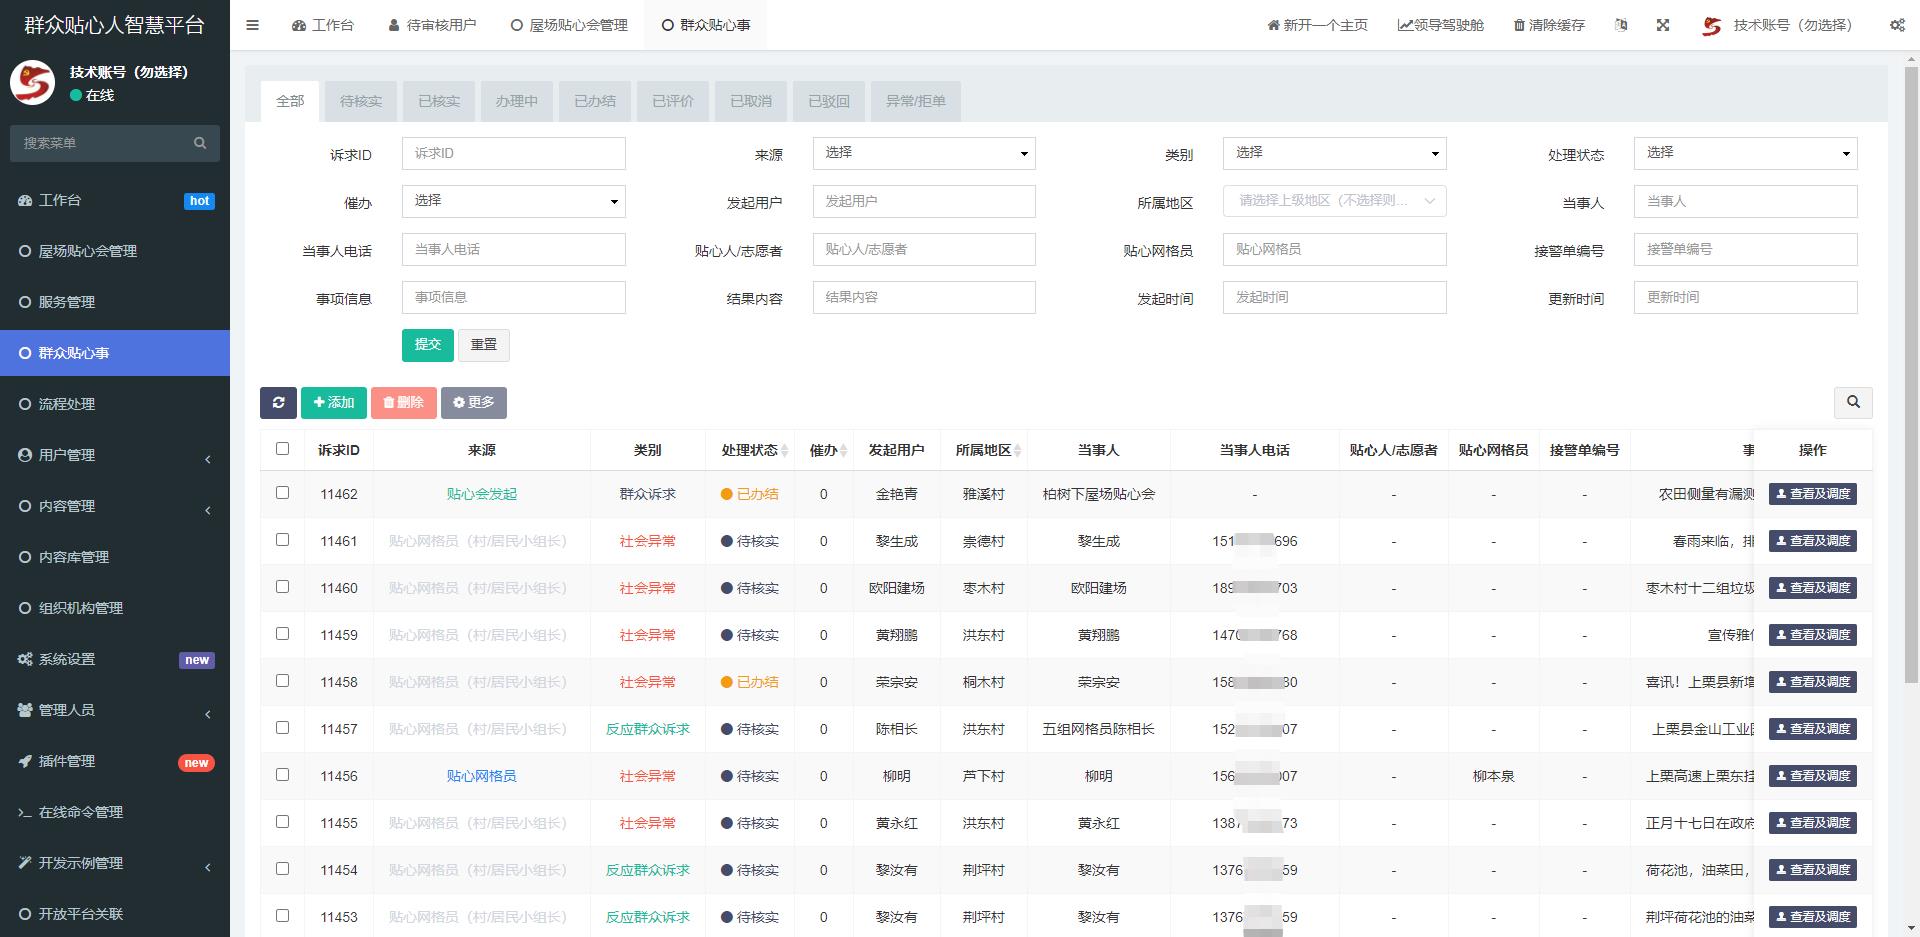Check the row checkbox for 诉求ID 11455

(x=282, y=822)
